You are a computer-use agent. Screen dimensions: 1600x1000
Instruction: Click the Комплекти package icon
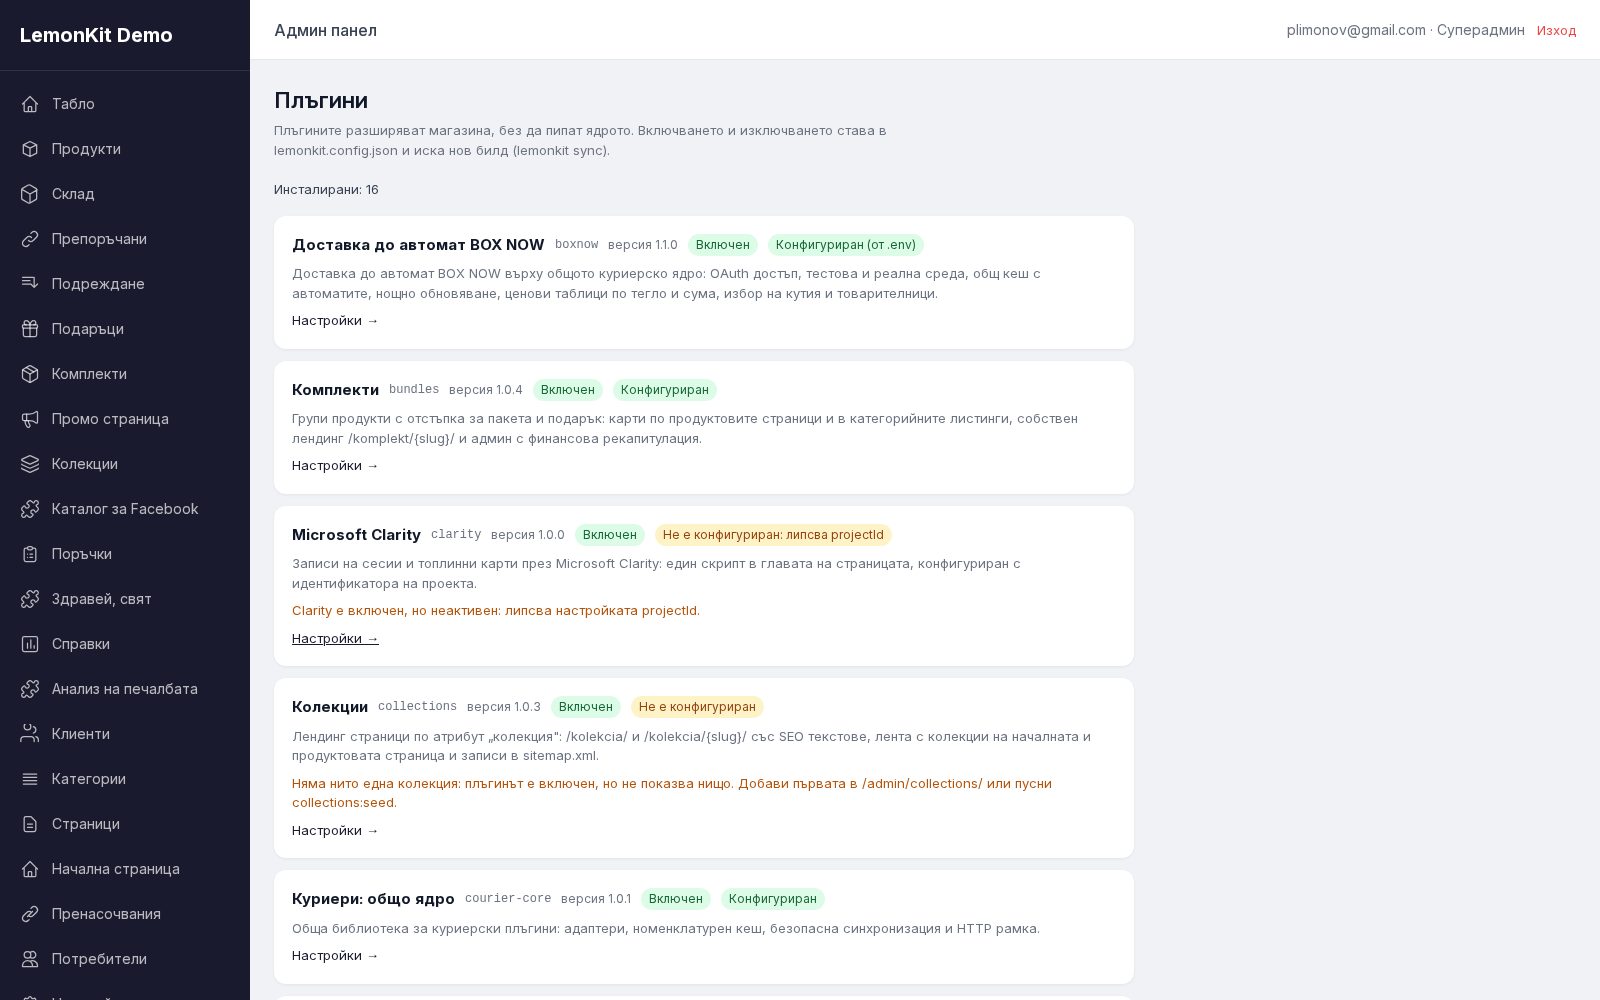(x=30, y=374)
